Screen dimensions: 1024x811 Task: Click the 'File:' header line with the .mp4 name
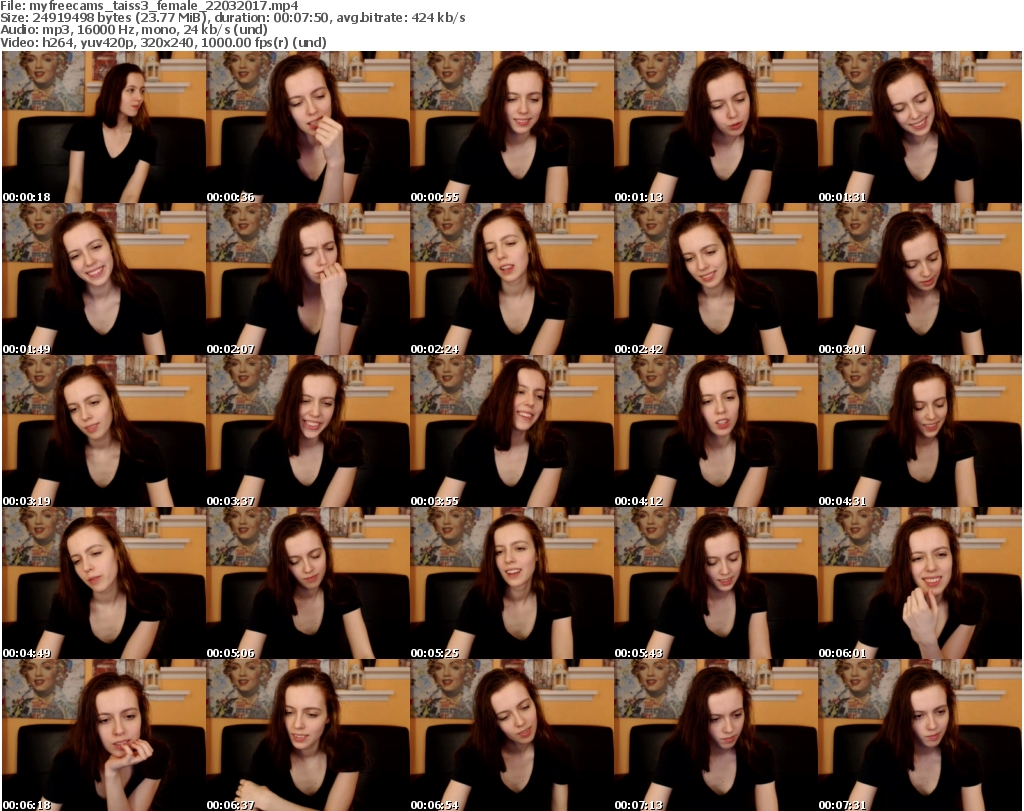pyautogui.click(x=150, y=6)
